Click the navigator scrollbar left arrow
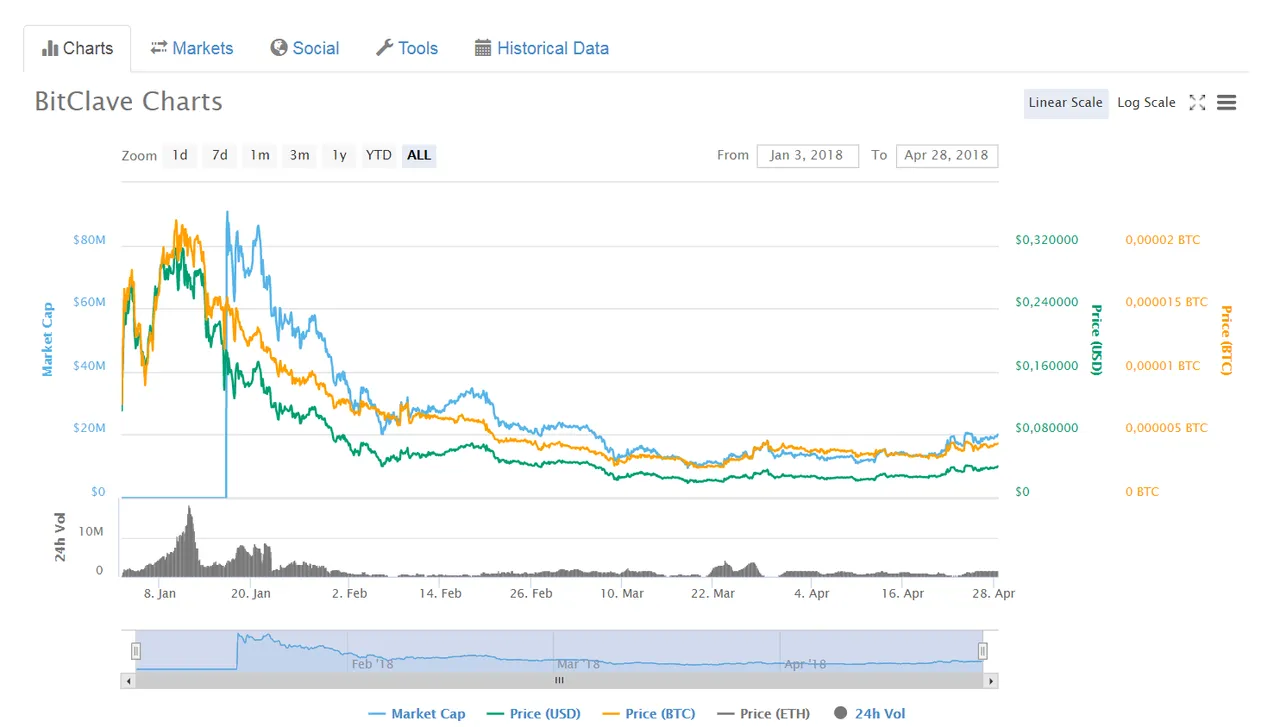This screenshot has width=1280, height=727. click(x=127, y=681)
